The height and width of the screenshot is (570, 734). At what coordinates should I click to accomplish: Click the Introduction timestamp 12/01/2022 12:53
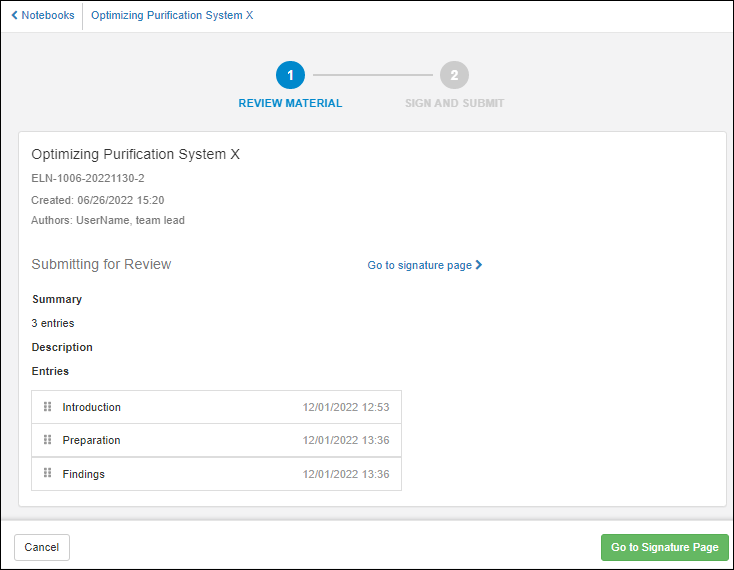[345, 407]
